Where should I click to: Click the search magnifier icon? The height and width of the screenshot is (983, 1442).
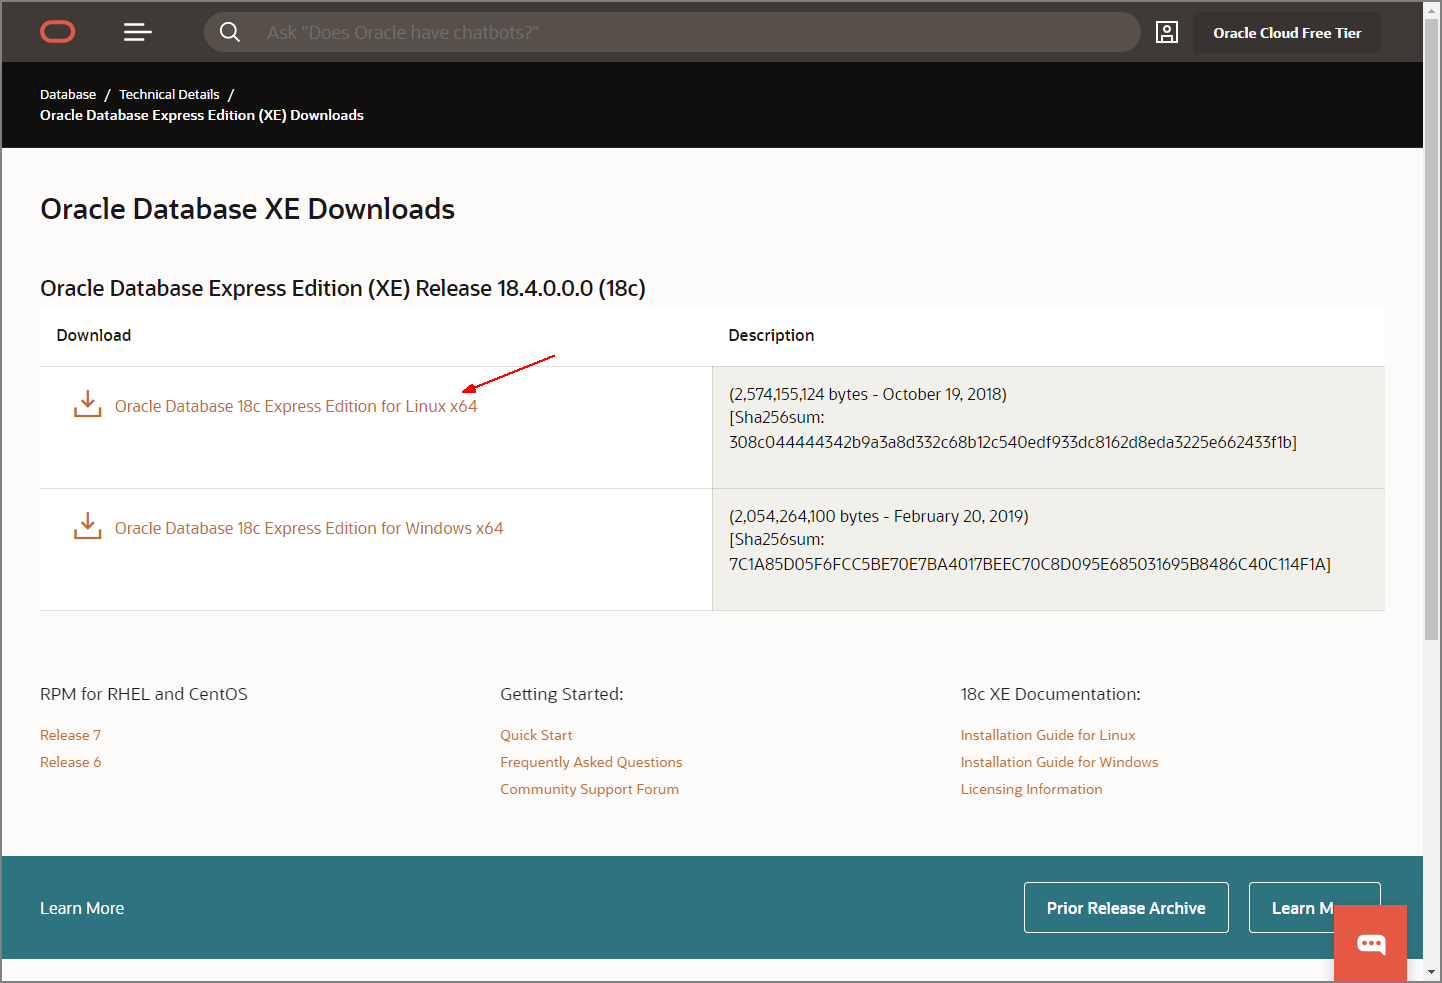230,32
